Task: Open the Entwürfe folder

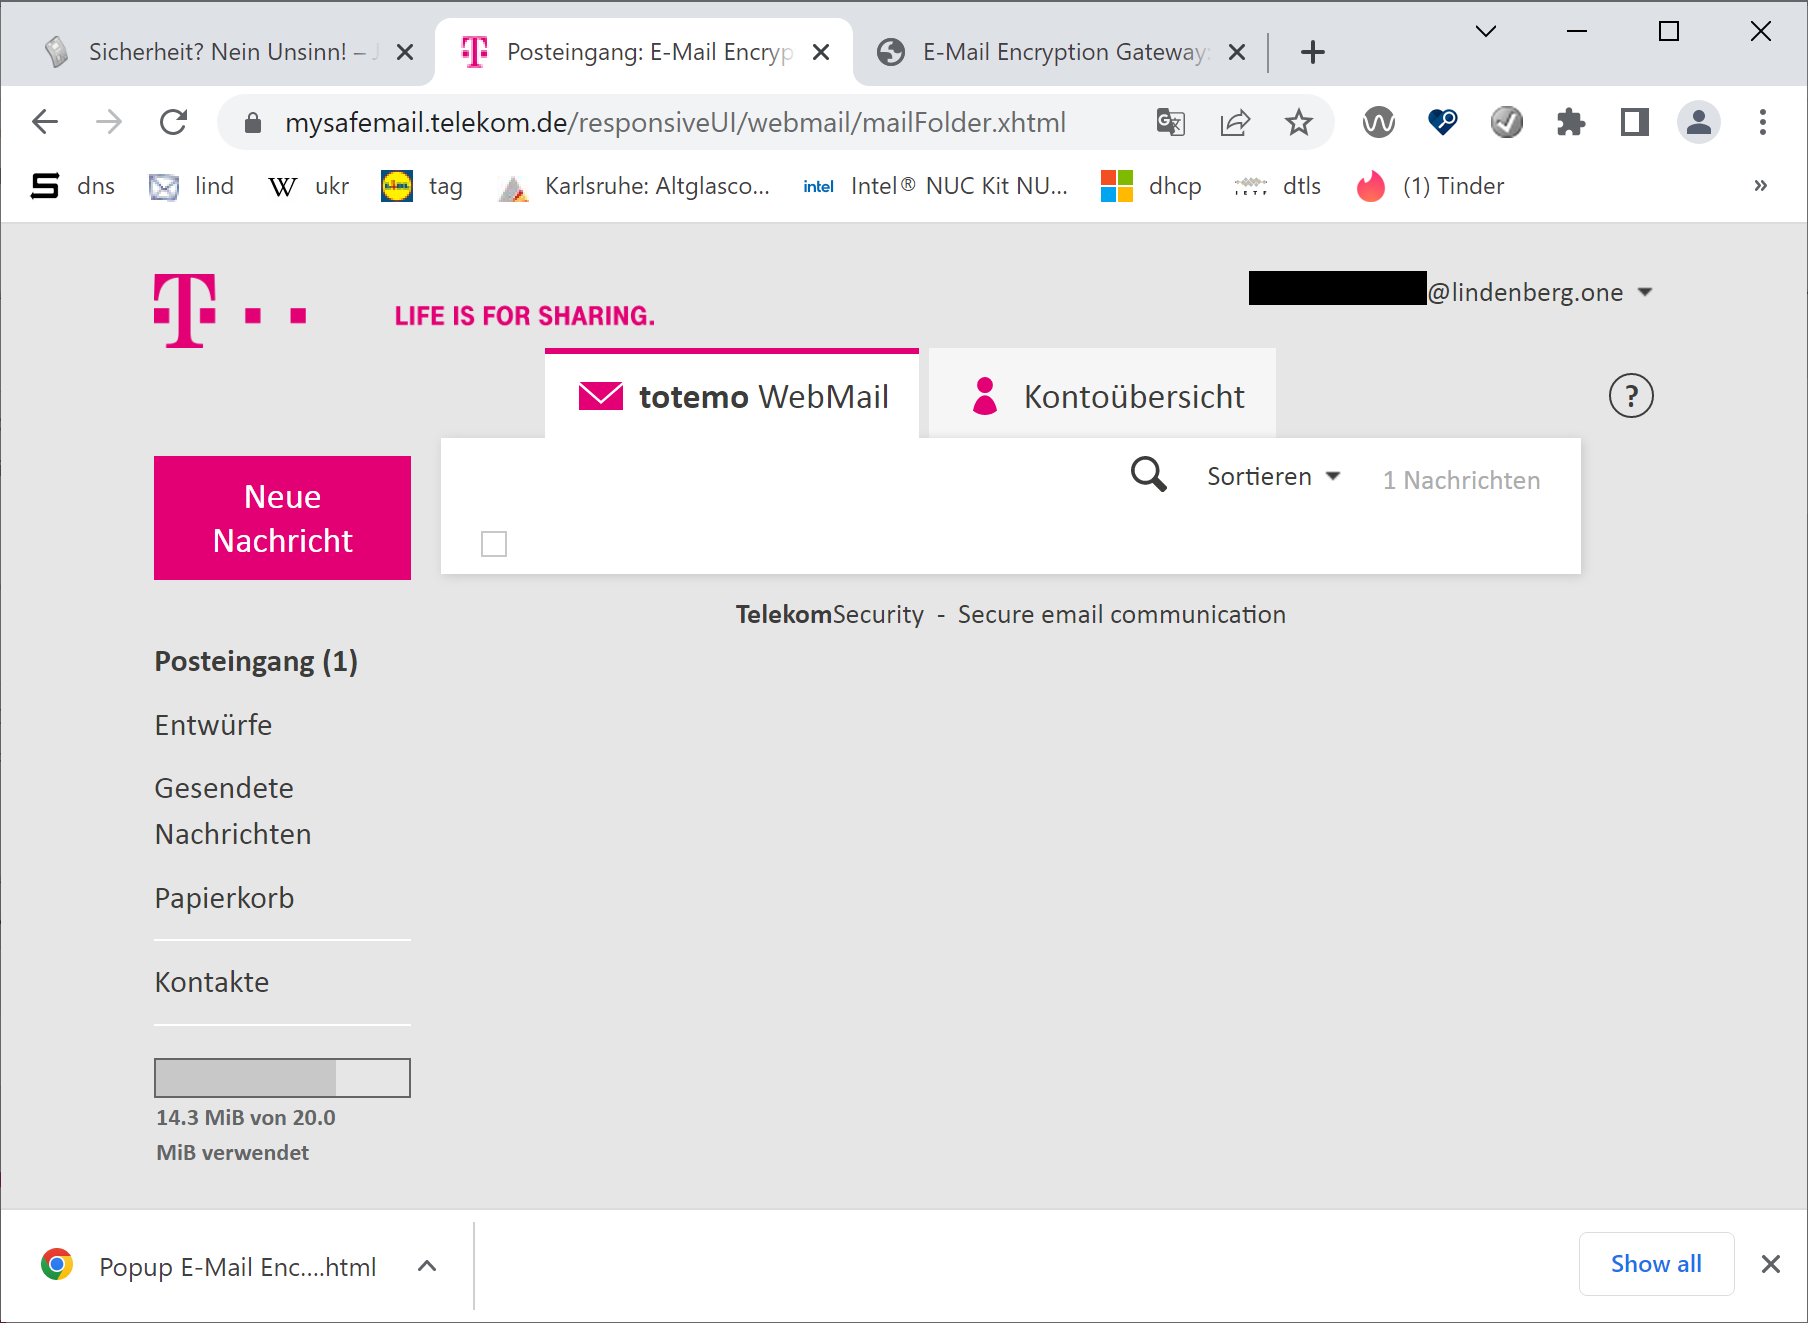Action: coord(213,725)
